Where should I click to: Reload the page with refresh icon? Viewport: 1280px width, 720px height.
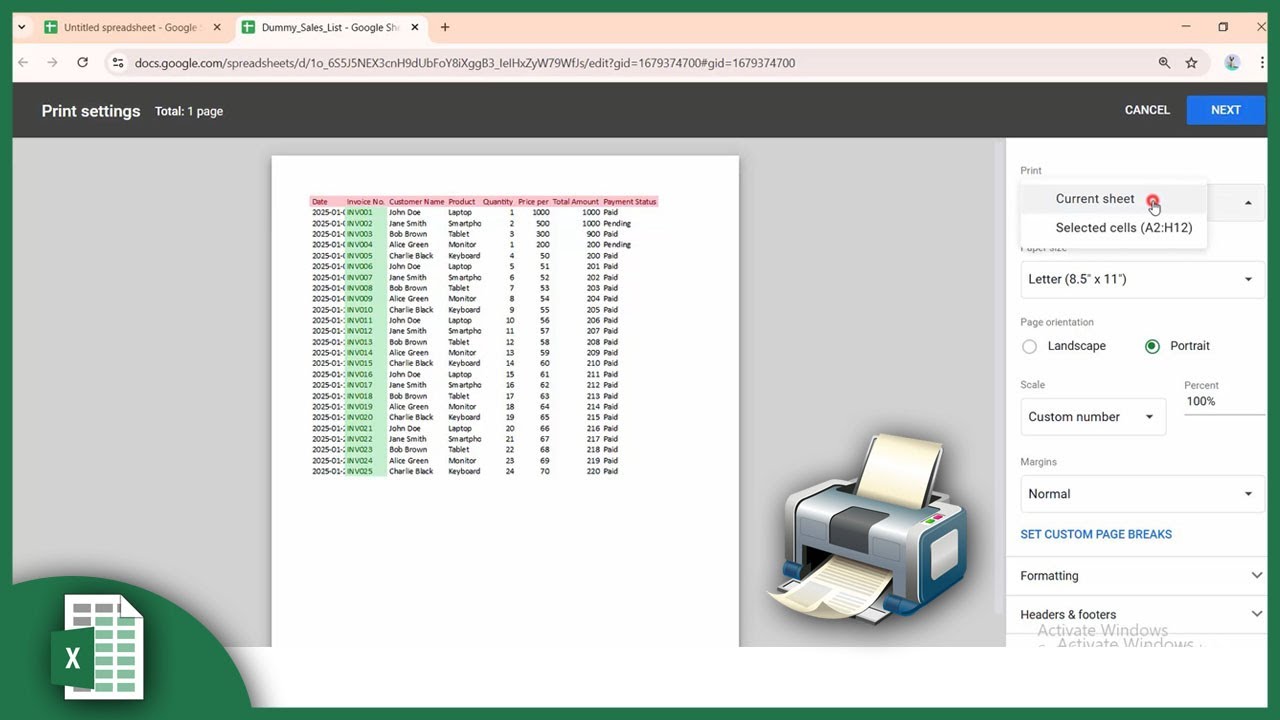83,63
